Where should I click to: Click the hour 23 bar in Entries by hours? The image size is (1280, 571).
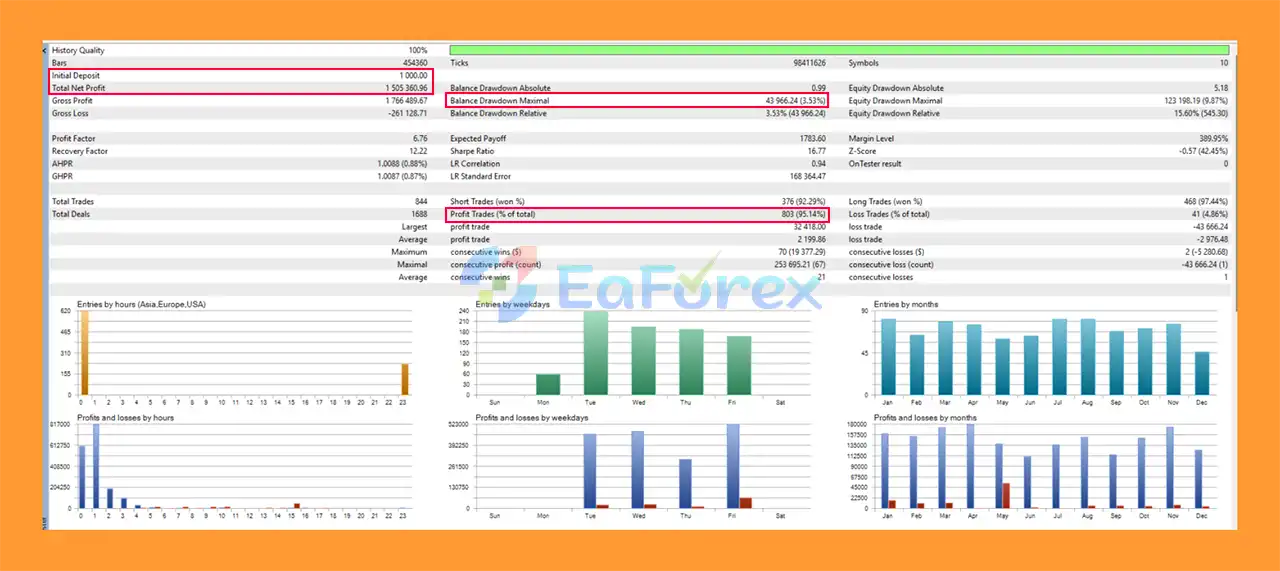404,379
